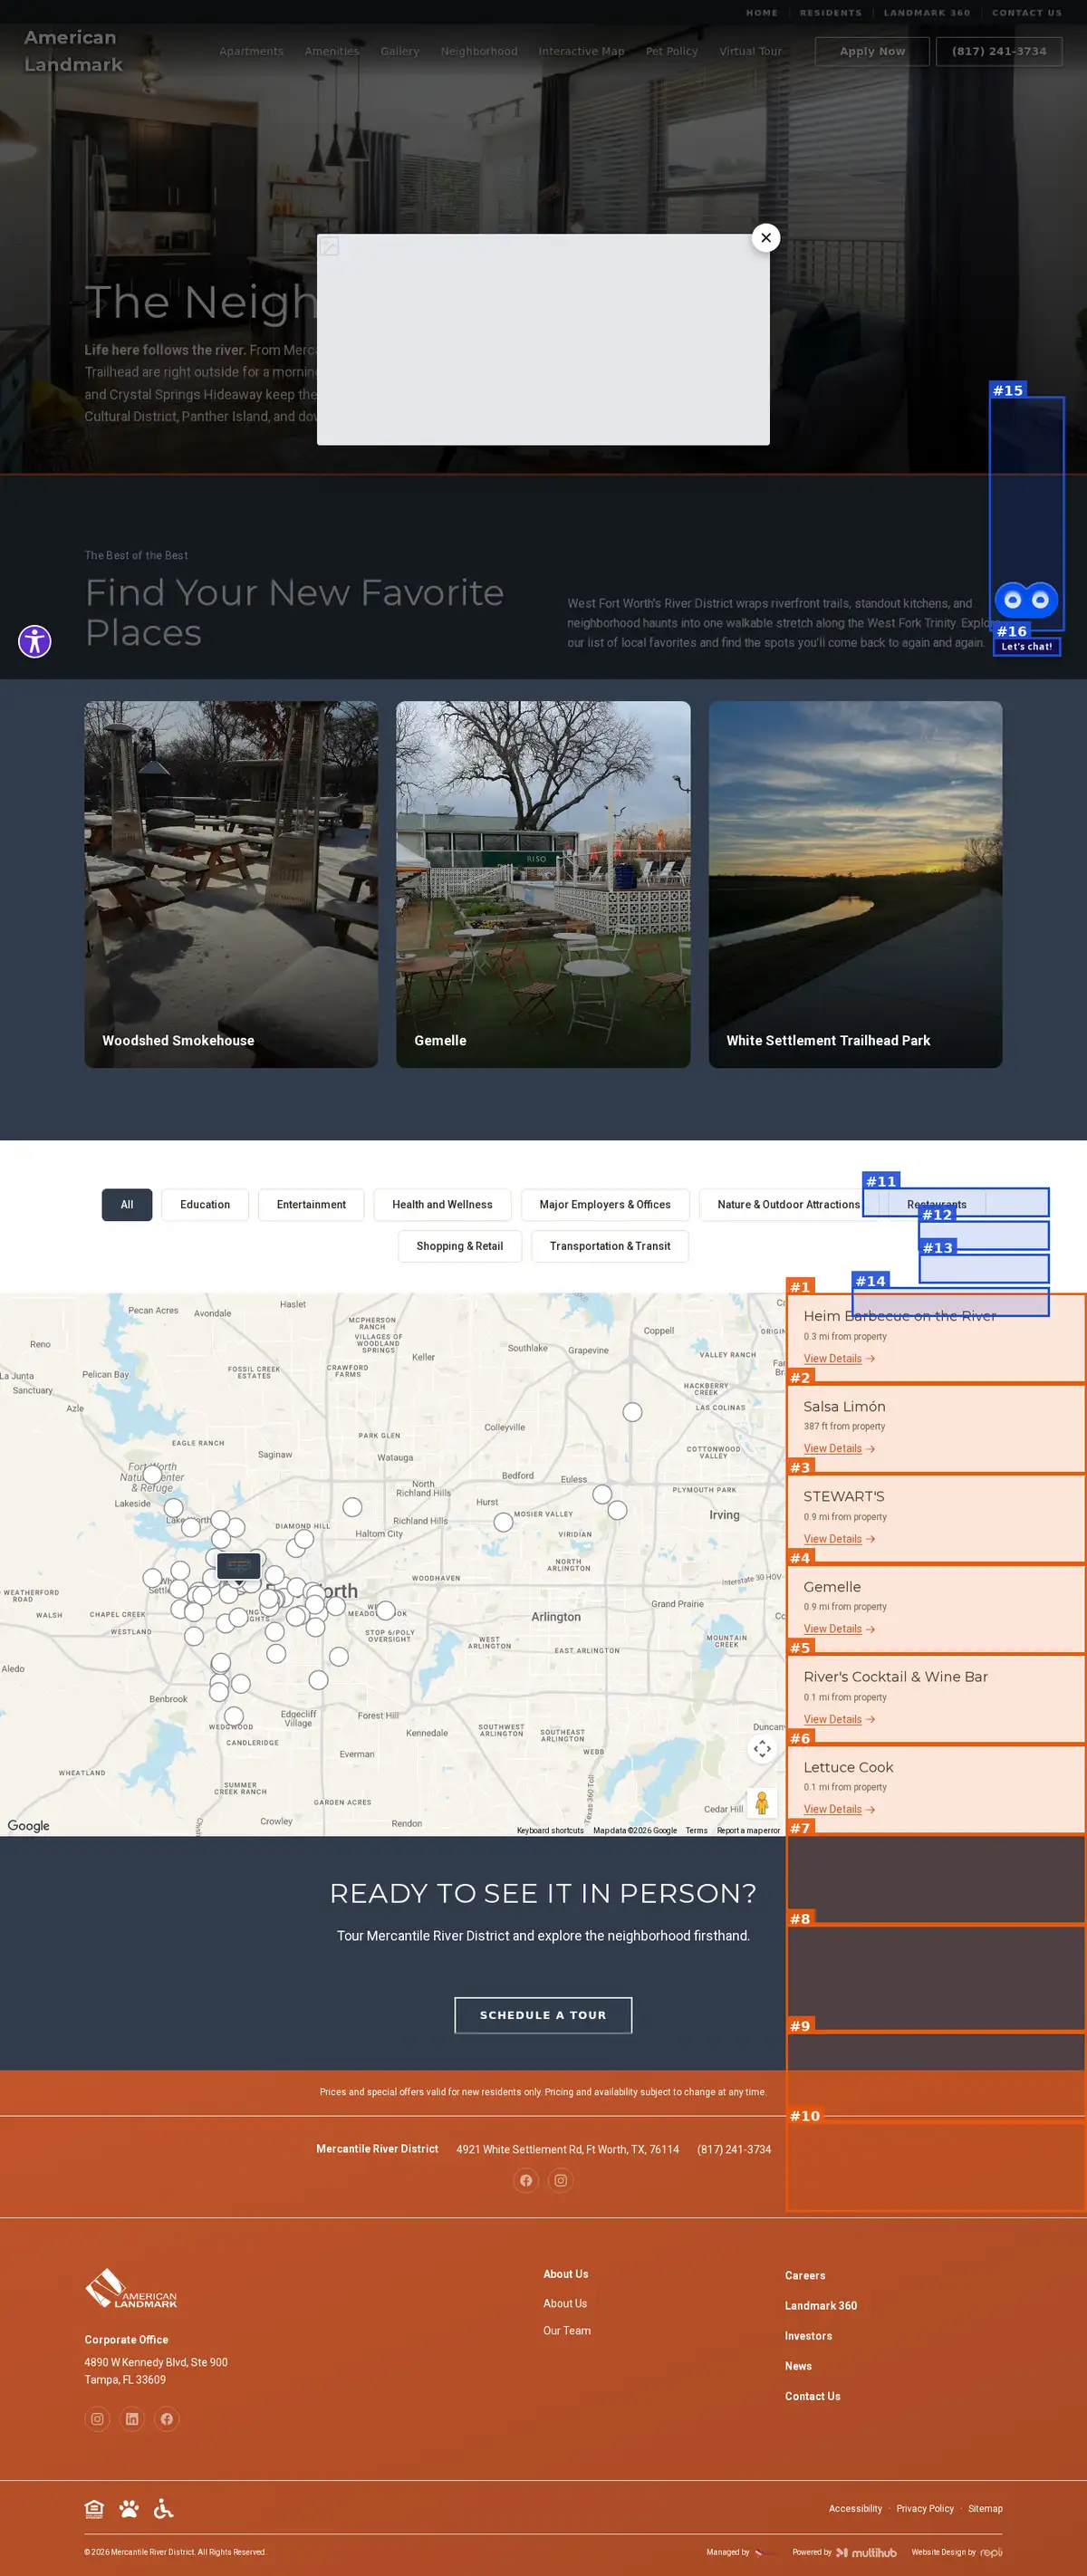Click the Street View pegman on map
This screenshot has height=2576, width=1087.
761,1802
